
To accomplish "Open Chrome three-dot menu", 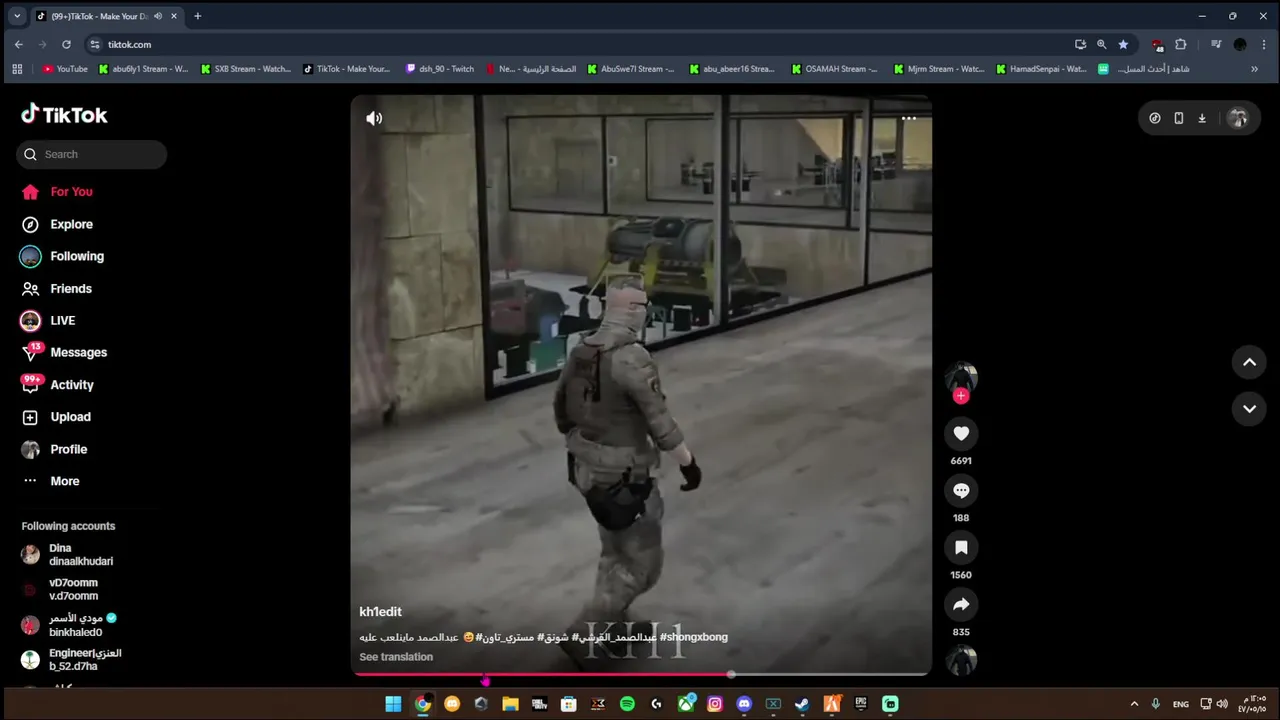I will point(1264,44).
